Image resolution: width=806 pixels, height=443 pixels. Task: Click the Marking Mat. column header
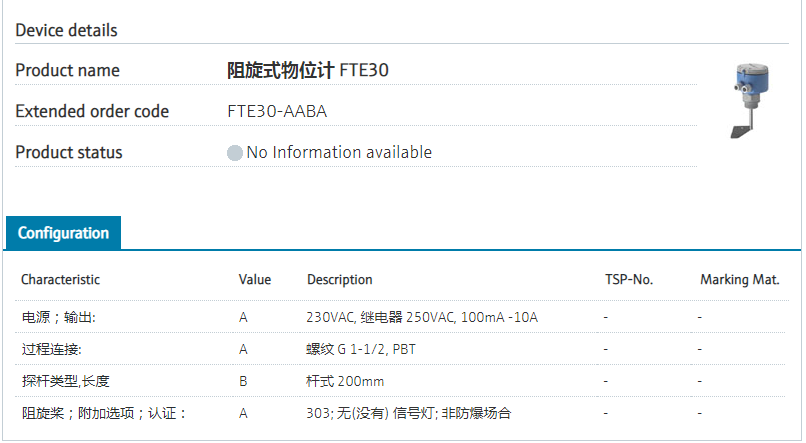pos(739,280)
